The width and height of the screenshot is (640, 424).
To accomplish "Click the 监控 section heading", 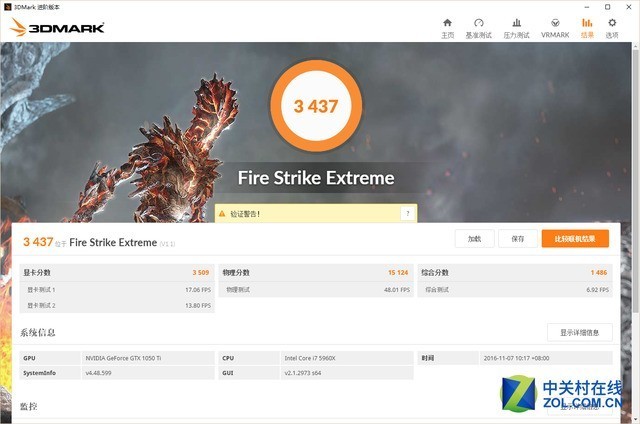I will (x=29, y=406).
